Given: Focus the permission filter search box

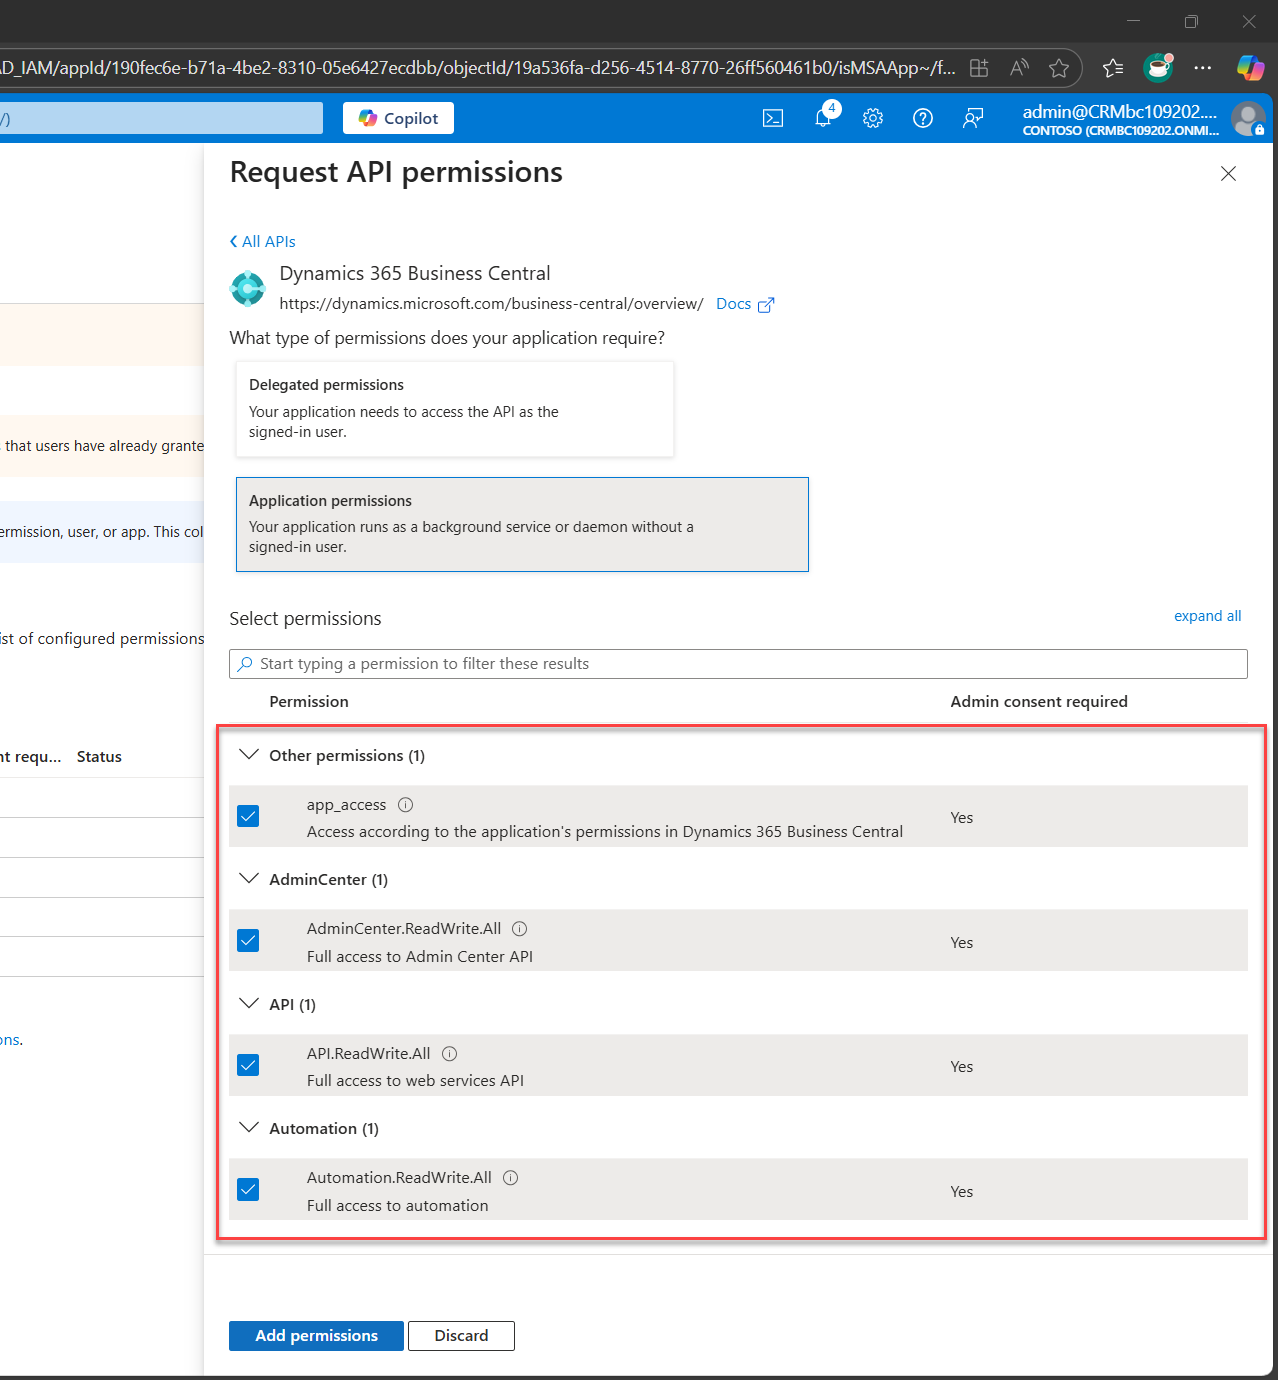Looking at the screenshot, I should [738, 664].
